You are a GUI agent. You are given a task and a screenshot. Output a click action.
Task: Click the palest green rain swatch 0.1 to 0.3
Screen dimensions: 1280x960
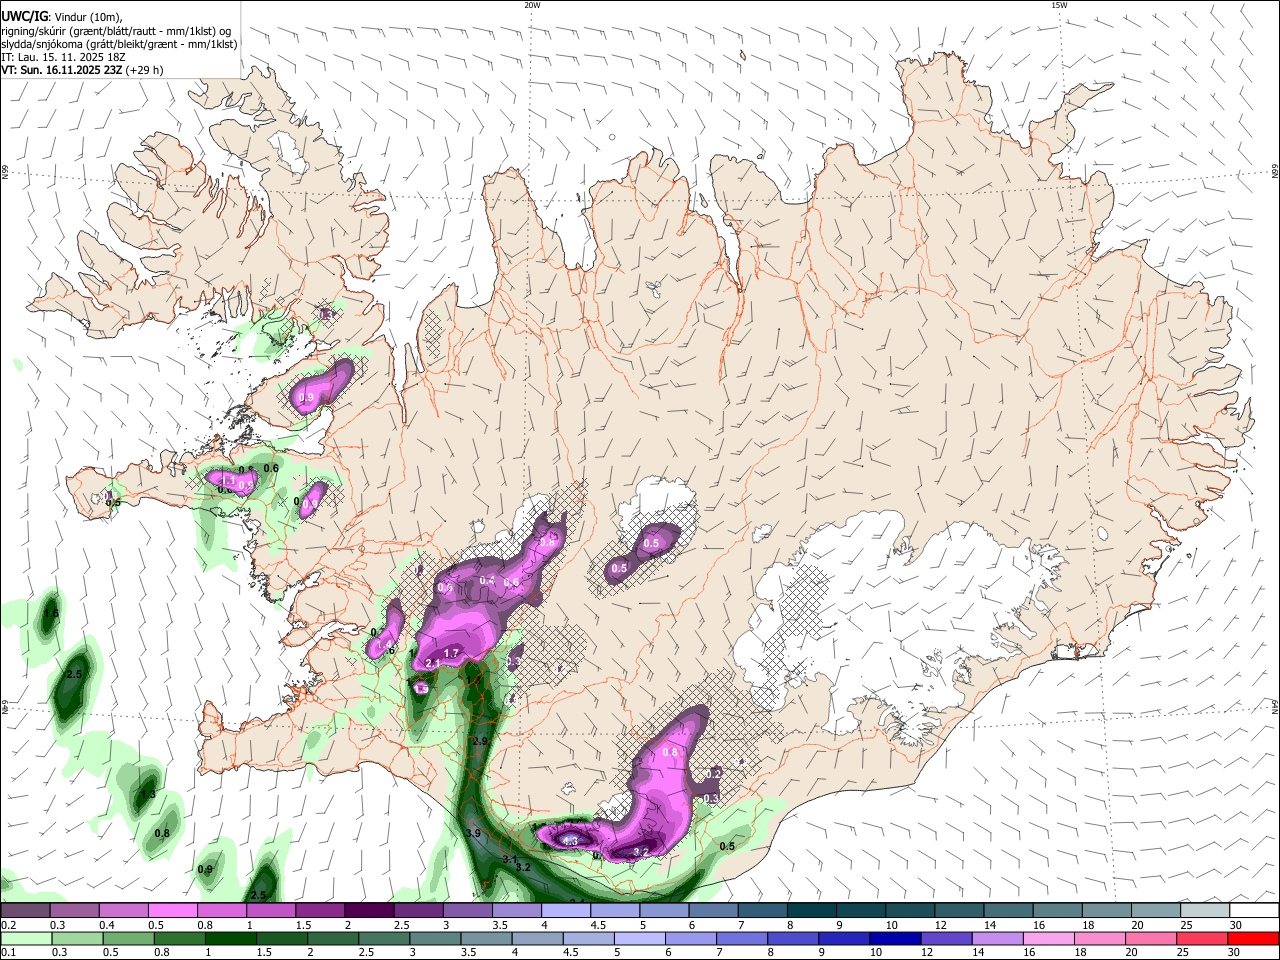click(x=25, y=938)
